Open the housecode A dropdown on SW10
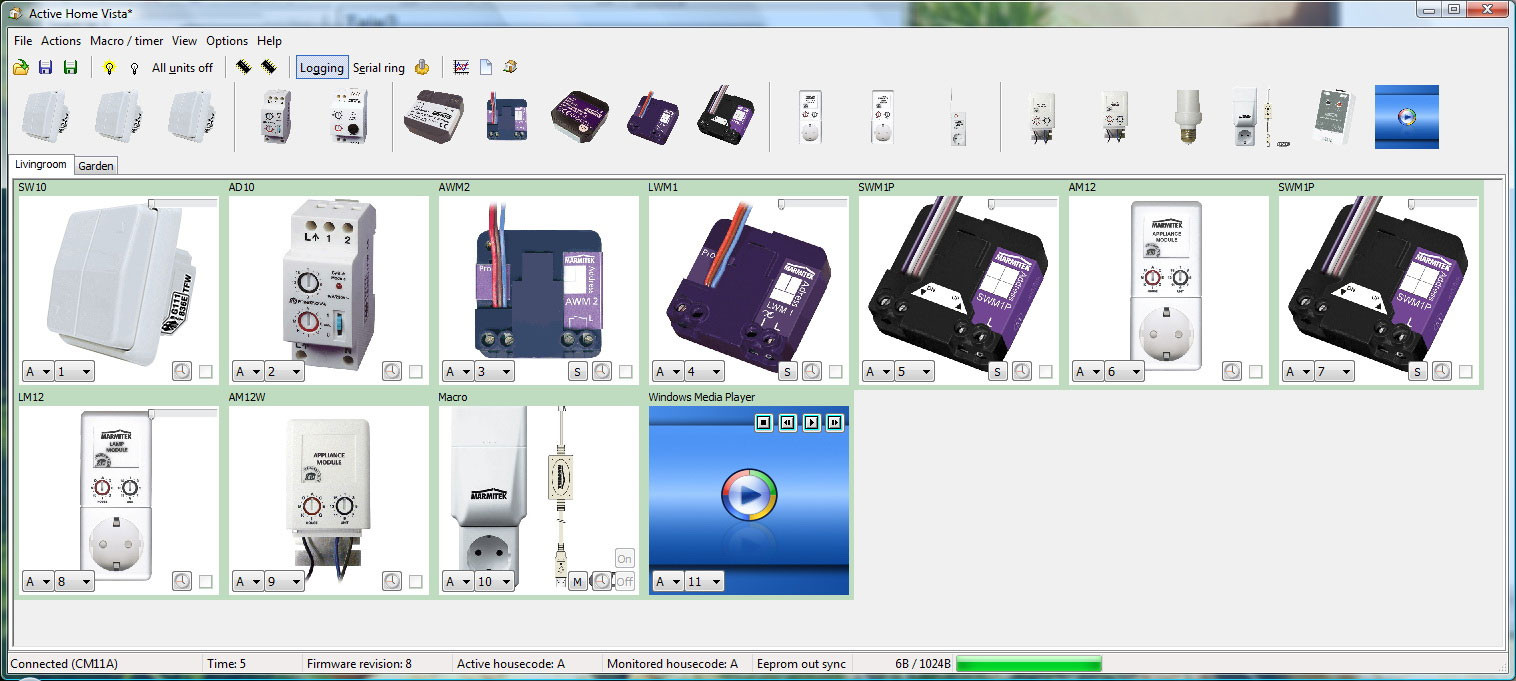 click(x=38, y=372)
